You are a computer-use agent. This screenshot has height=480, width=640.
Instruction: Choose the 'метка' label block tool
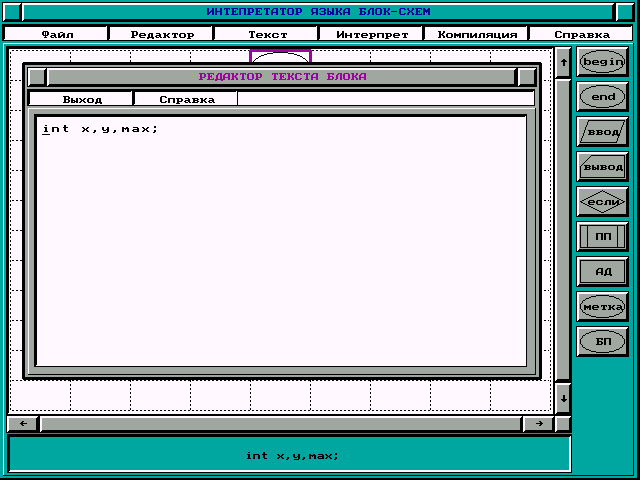click(603, 306)
